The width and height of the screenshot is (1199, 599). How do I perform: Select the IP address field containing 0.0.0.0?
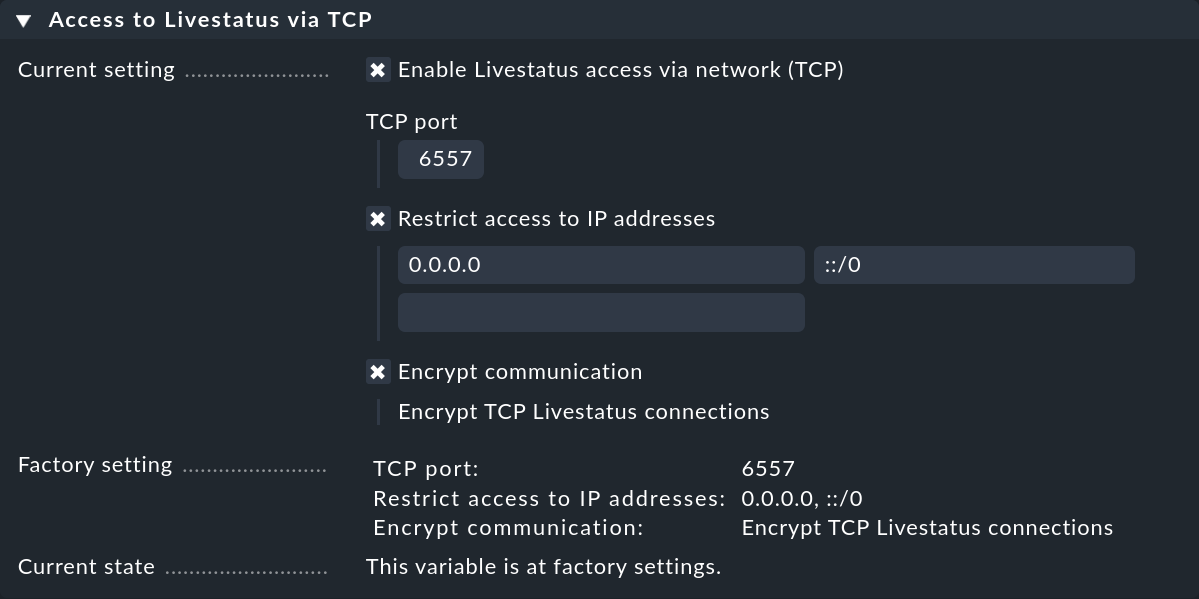click(x=600, y=264)
